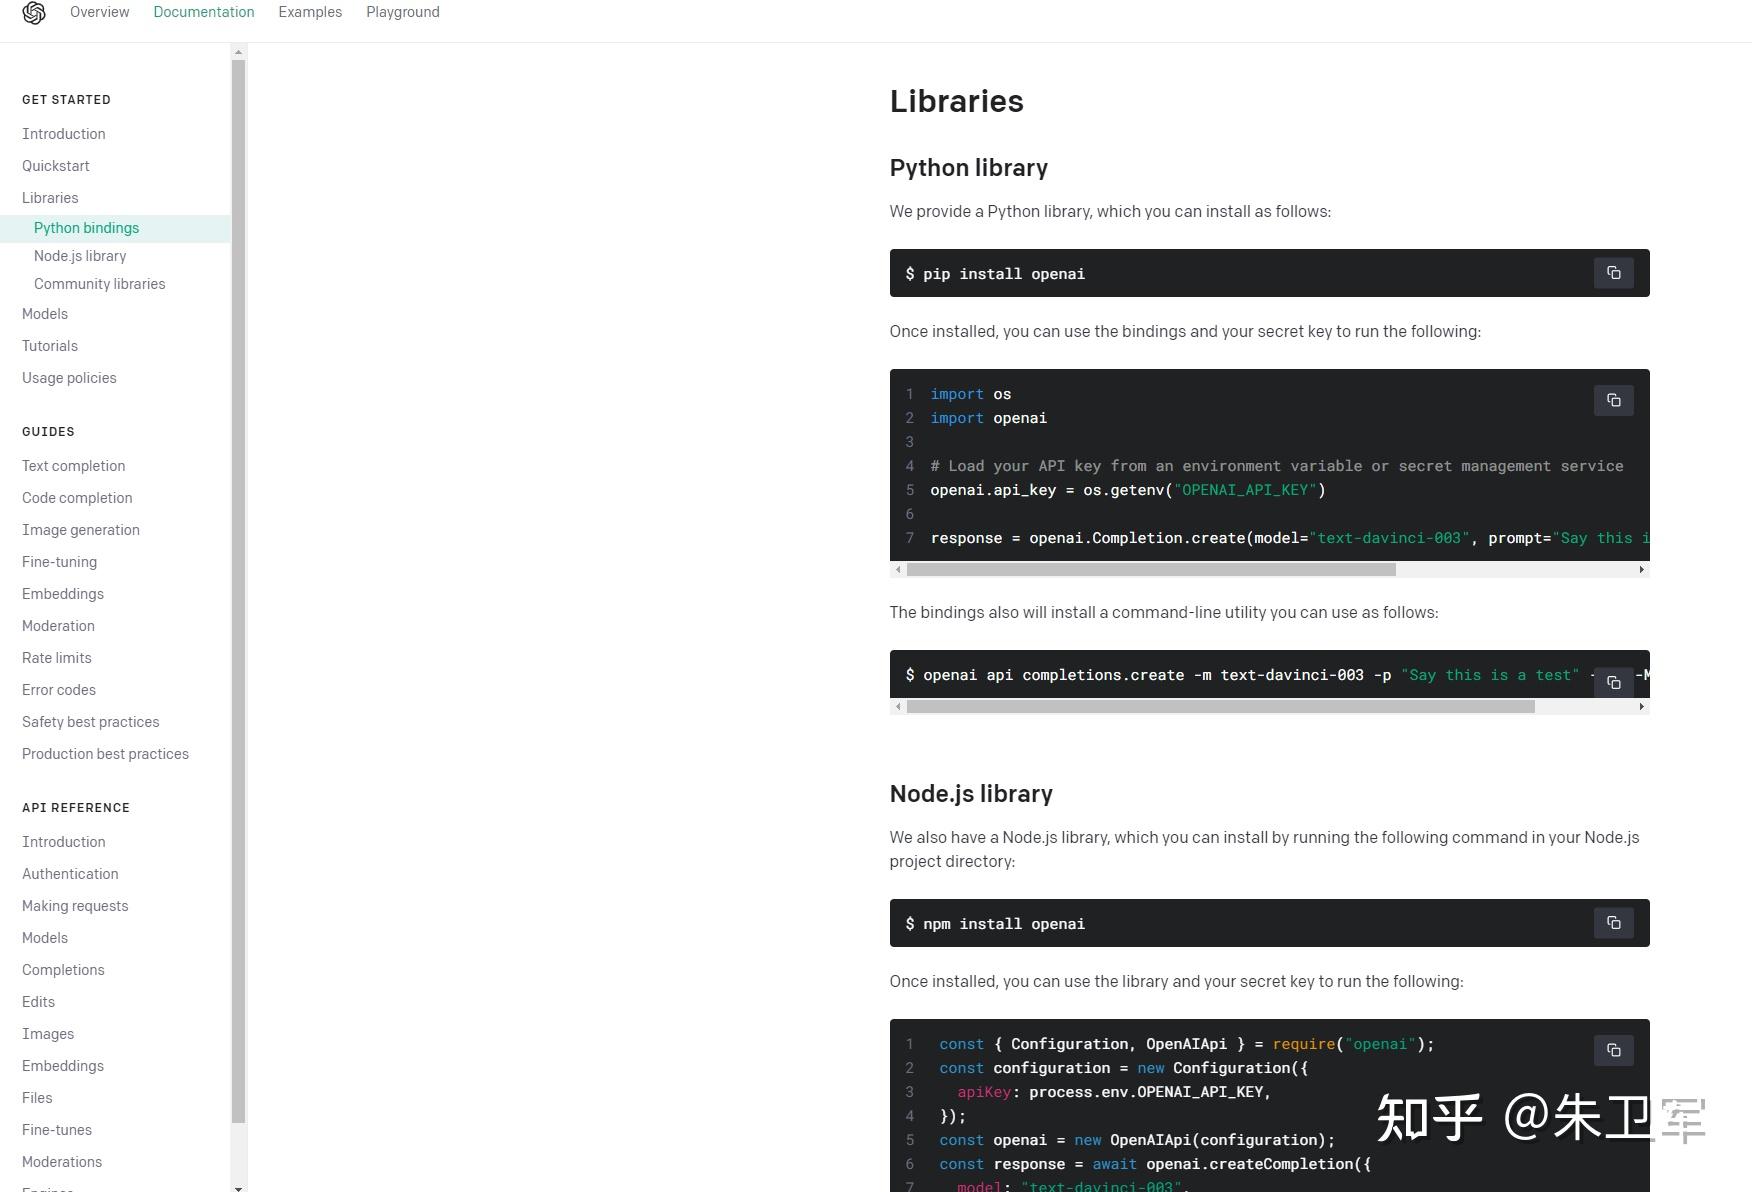1752x1192 pixels.
Task: Click the OpenAI logo icon
Action: (x=34, y=13)
